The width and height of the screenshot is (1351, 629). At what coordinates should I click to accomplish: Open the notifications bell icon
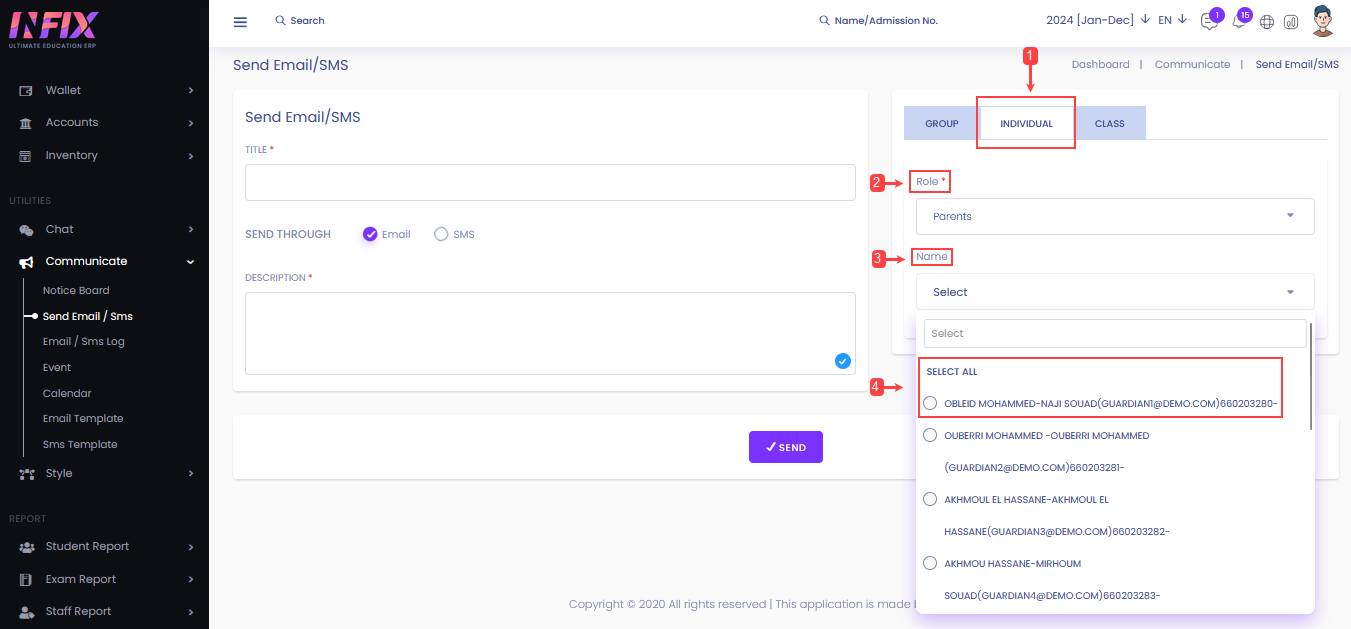tap(1238, 22)
